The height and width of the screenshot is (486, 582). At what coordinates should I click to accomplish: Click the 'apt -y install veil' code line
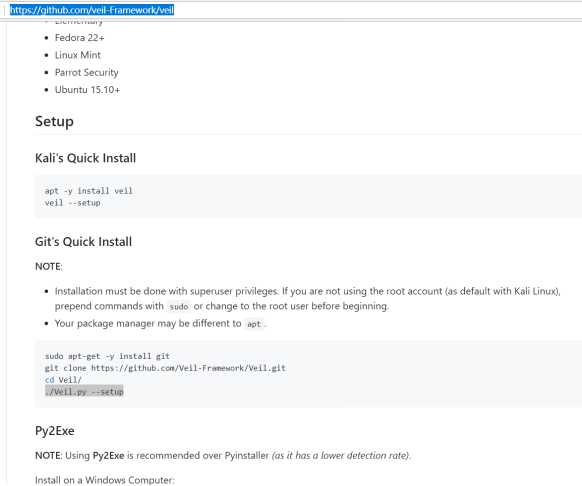[x=88, y=191]
